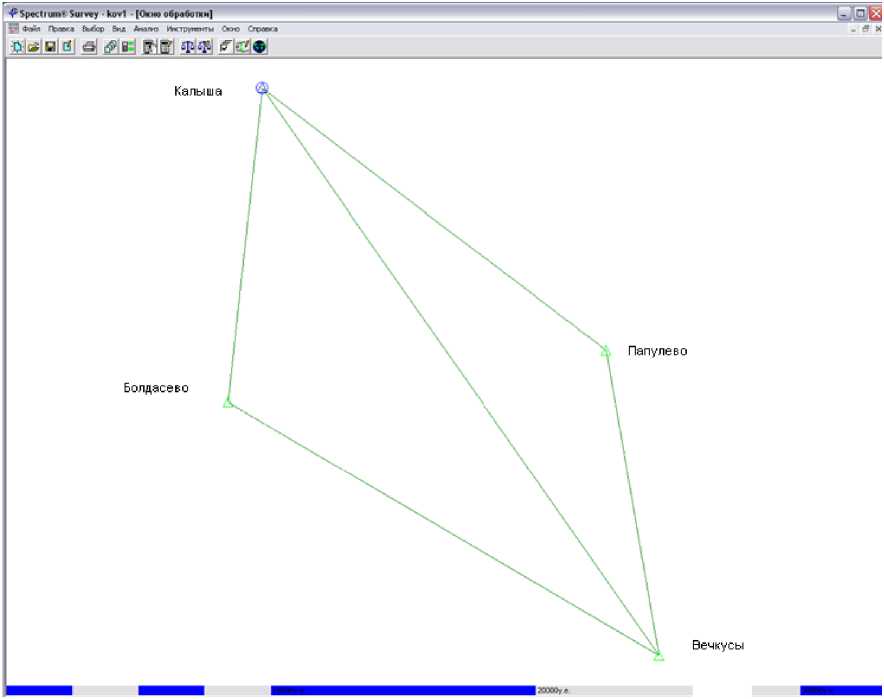
Task: Click the icon right of Save
Action: 67,47
